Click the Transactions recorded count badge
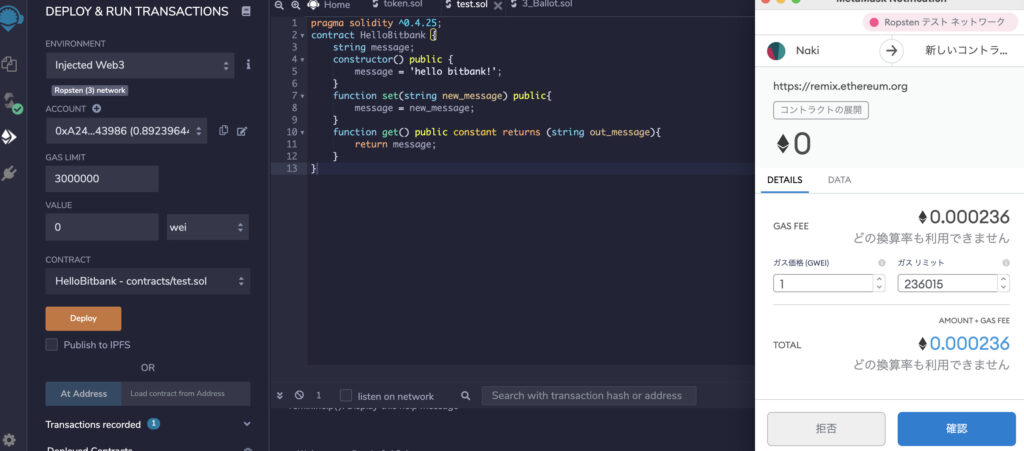 (153, 424)
